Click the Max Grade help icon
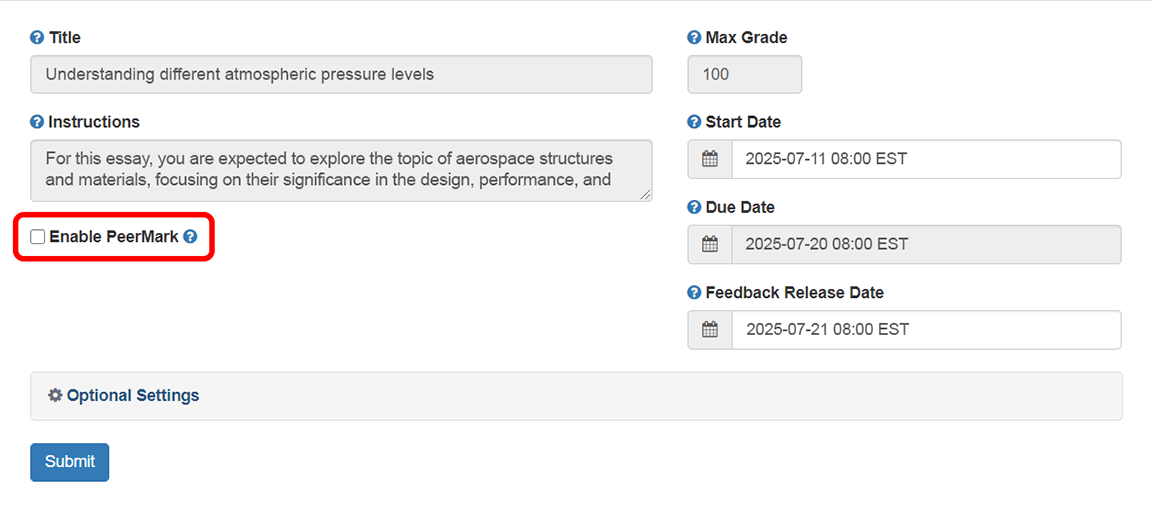The image size is (1152, 512). click(x=694, y=38)
